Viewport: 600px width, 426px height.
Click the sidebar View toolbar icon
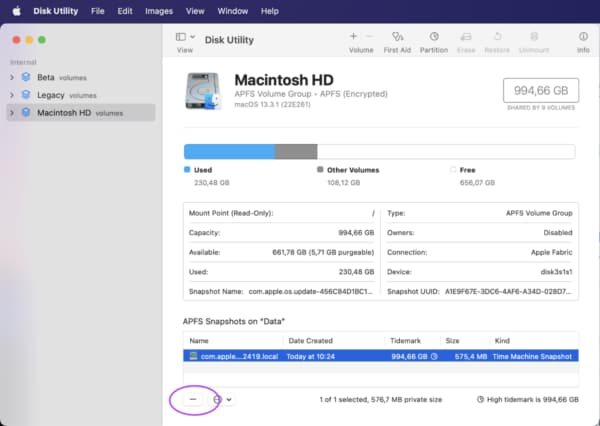181,37
